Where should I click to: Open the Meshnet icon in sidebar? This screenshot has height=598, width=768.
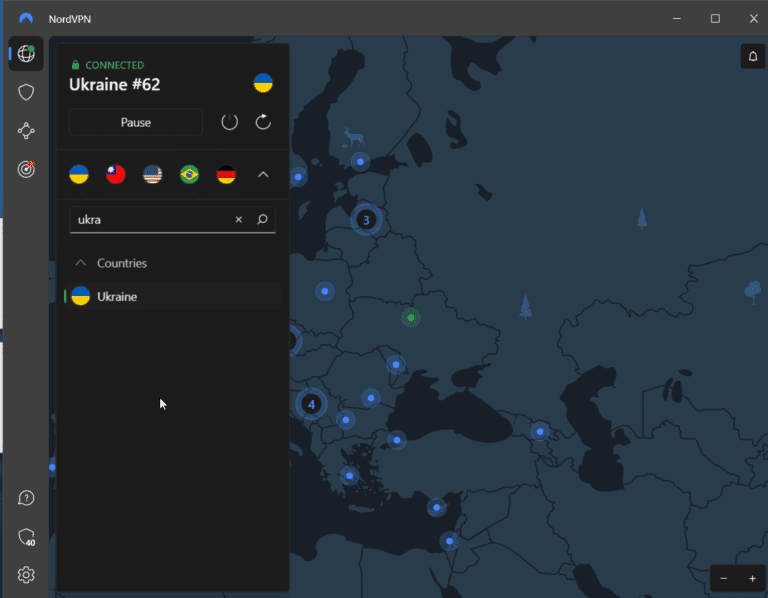(27, 131)
